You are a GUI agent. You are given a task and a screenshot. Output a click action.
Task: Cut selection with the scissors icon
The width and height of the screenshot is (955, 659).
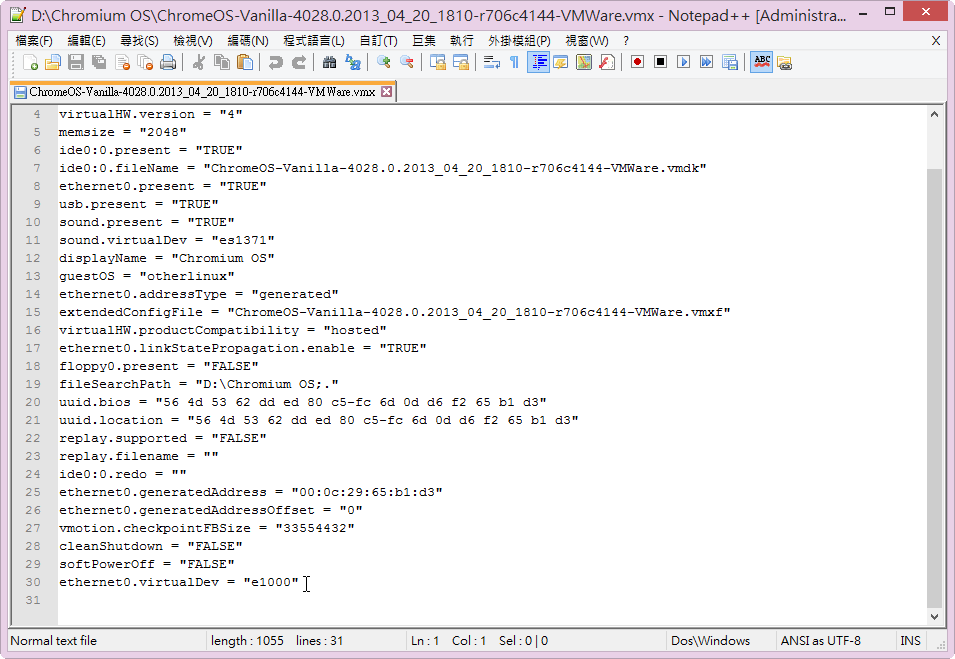198,62
